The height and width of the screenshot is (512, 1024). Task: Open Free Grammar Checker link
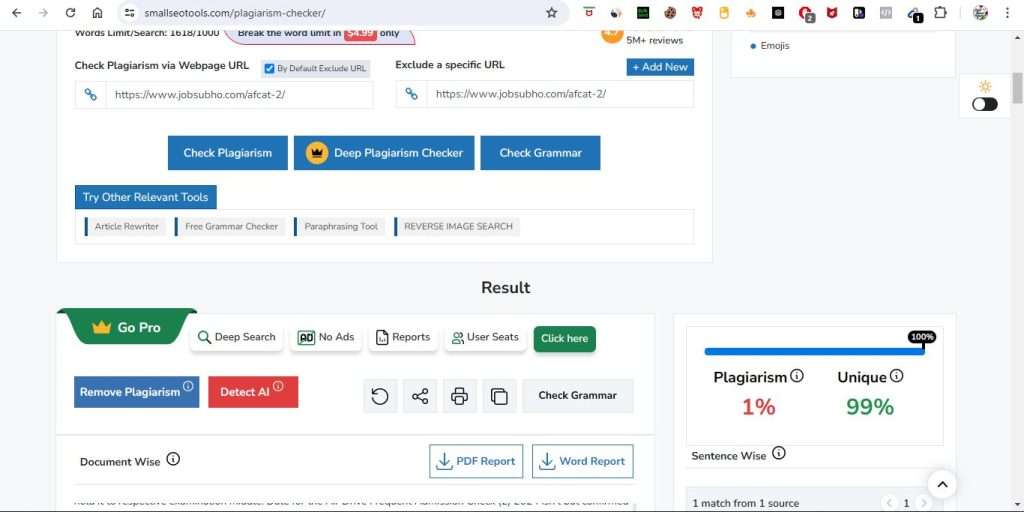click(231, 227)
